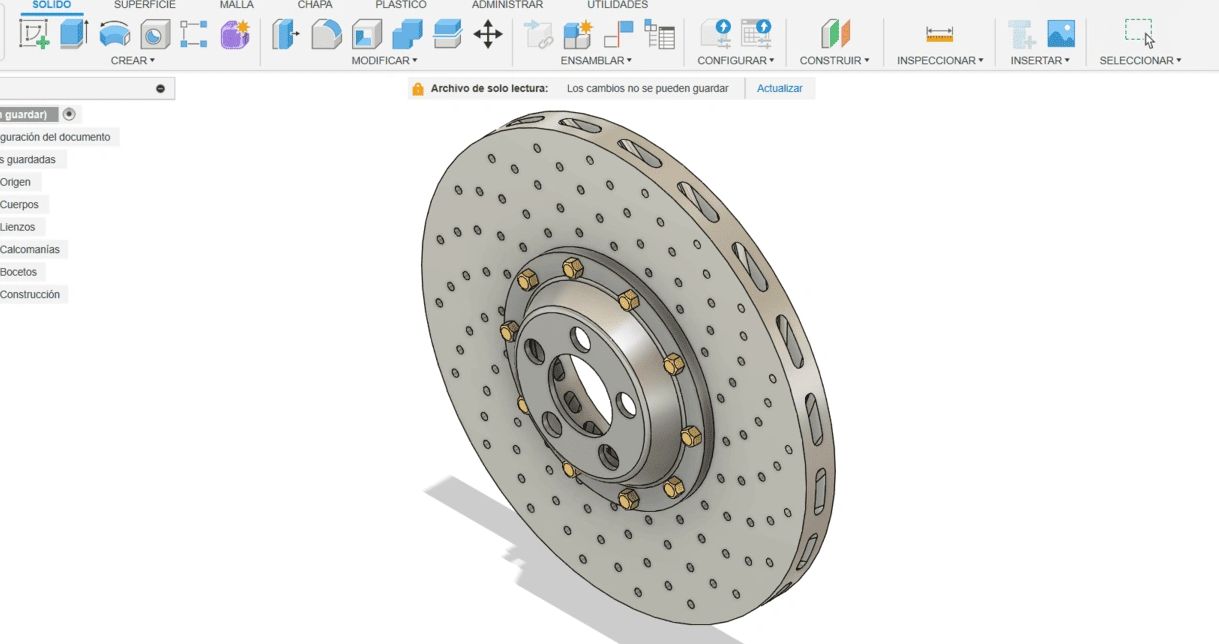Select the Extrude tool
Image resolution: width=1219 pixels, height=644 pixels.
pos(74,35)
